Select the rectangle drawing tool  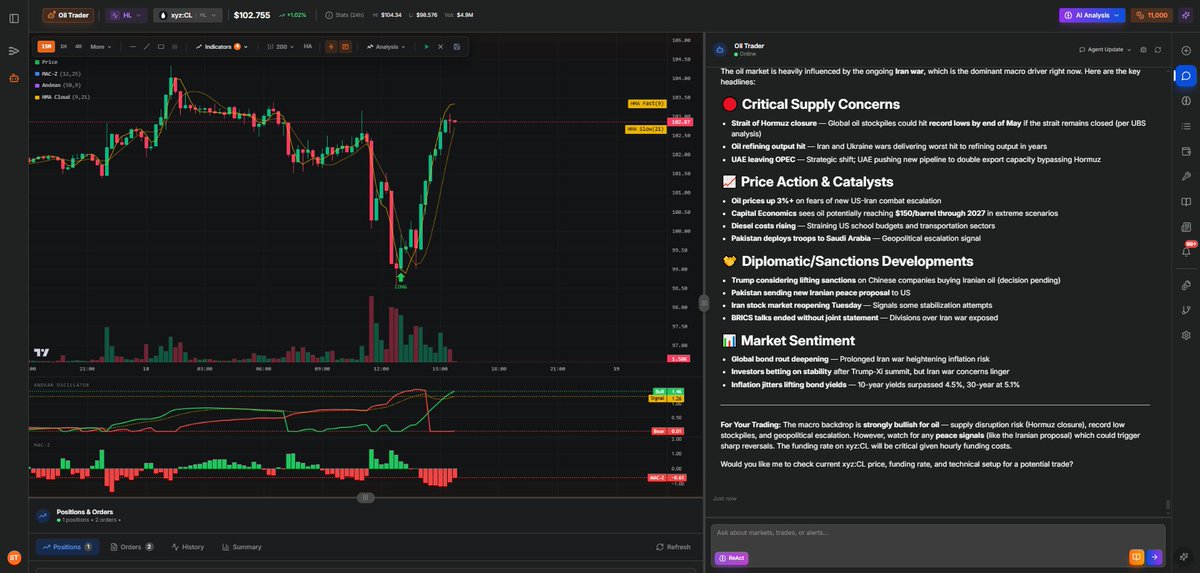click(x=161, y=46)
